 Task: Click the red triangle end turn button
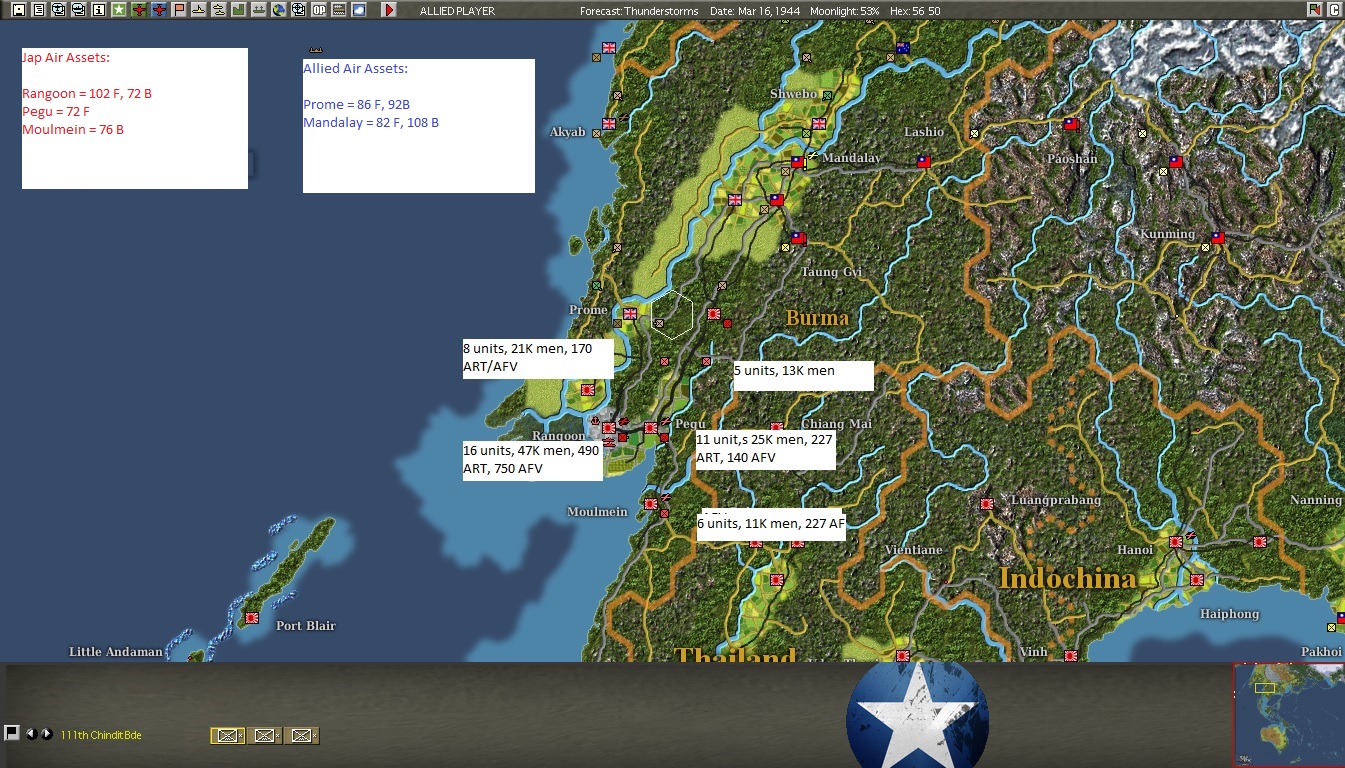(x=389, y=10)
